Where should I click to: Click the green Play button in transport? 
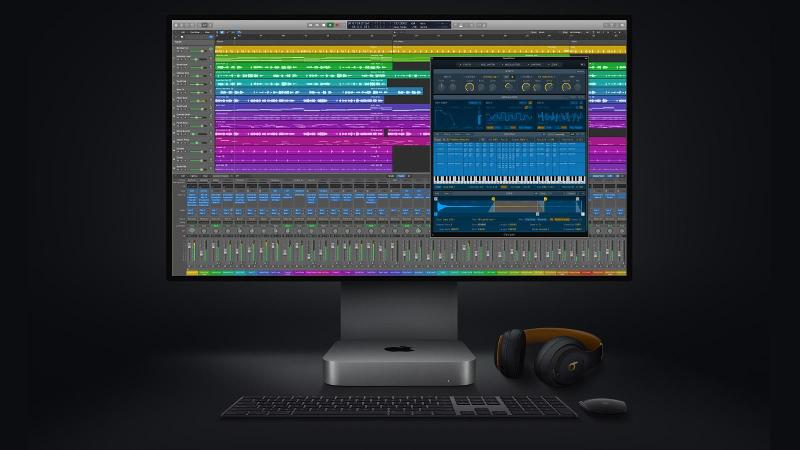click(328, 24)
